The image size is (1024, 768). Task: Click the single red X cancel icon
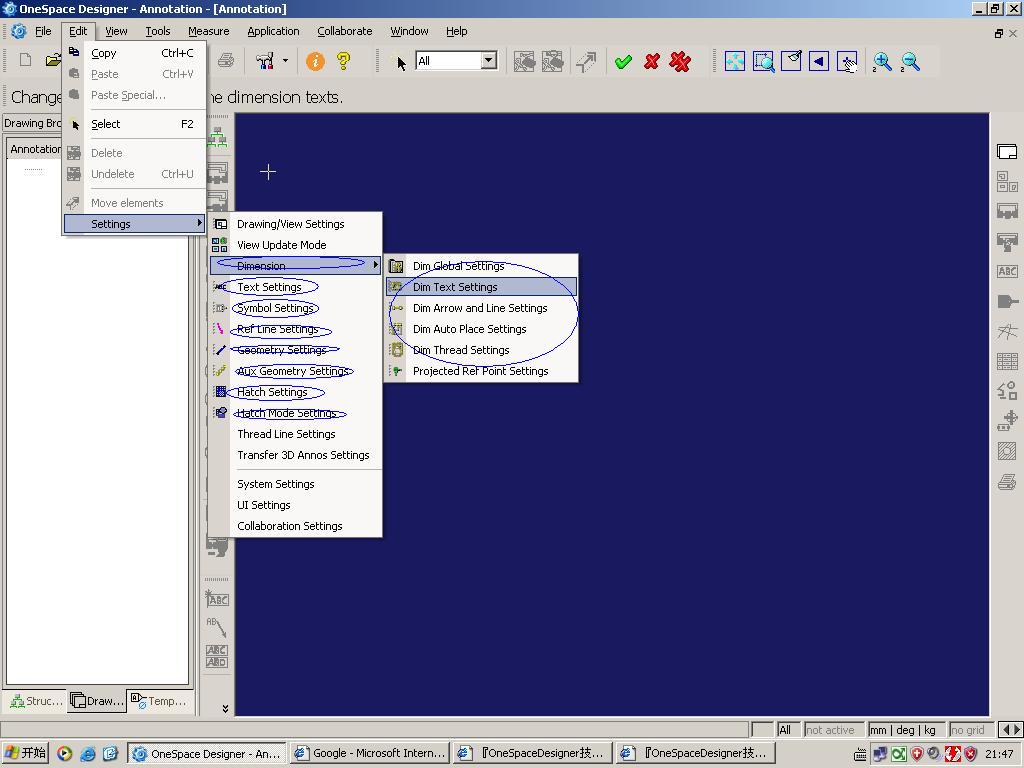pyautogui.click(x=652, y=62)
